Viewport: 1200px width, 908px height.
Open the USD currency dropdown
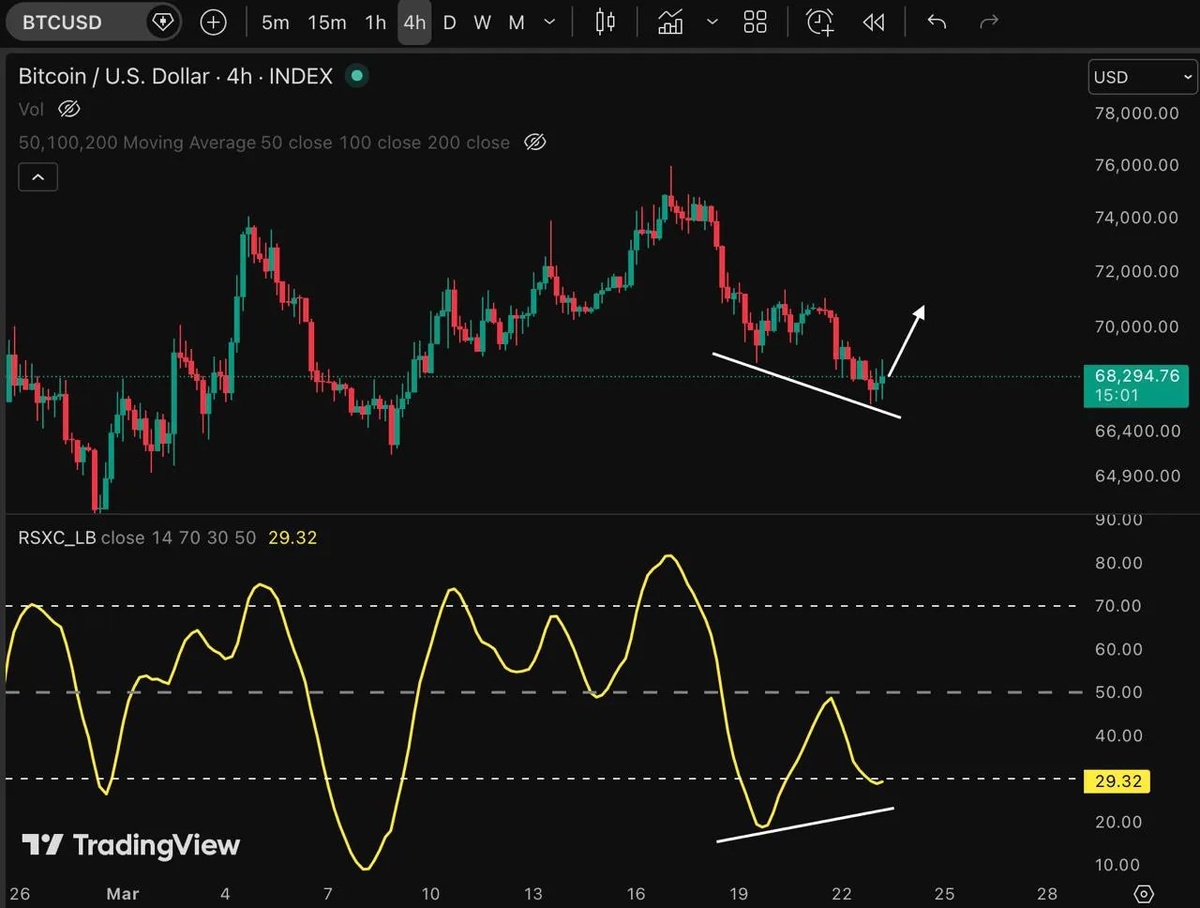[x=1141, y=77]
